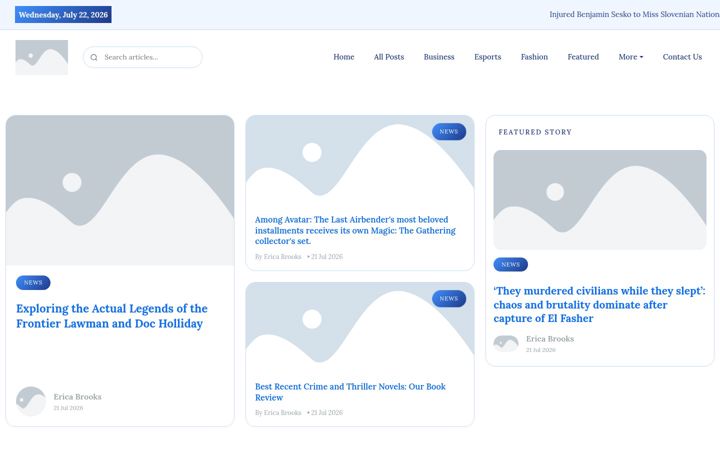Image resolution: width=720 pixels, height=450 pixels.
Task: Open Erica Brooks profile on Lawman card
Action: 77,397
